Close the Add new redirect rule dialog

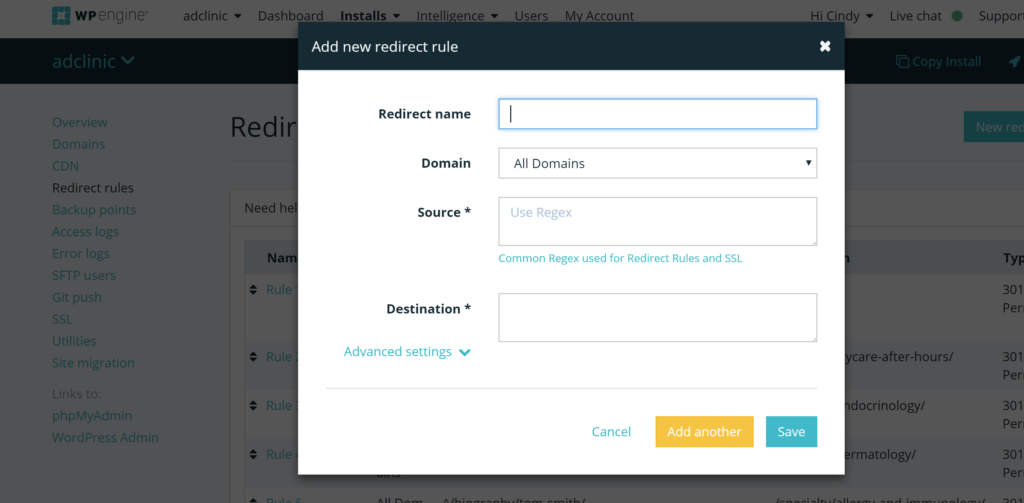[x=825, y=46]
